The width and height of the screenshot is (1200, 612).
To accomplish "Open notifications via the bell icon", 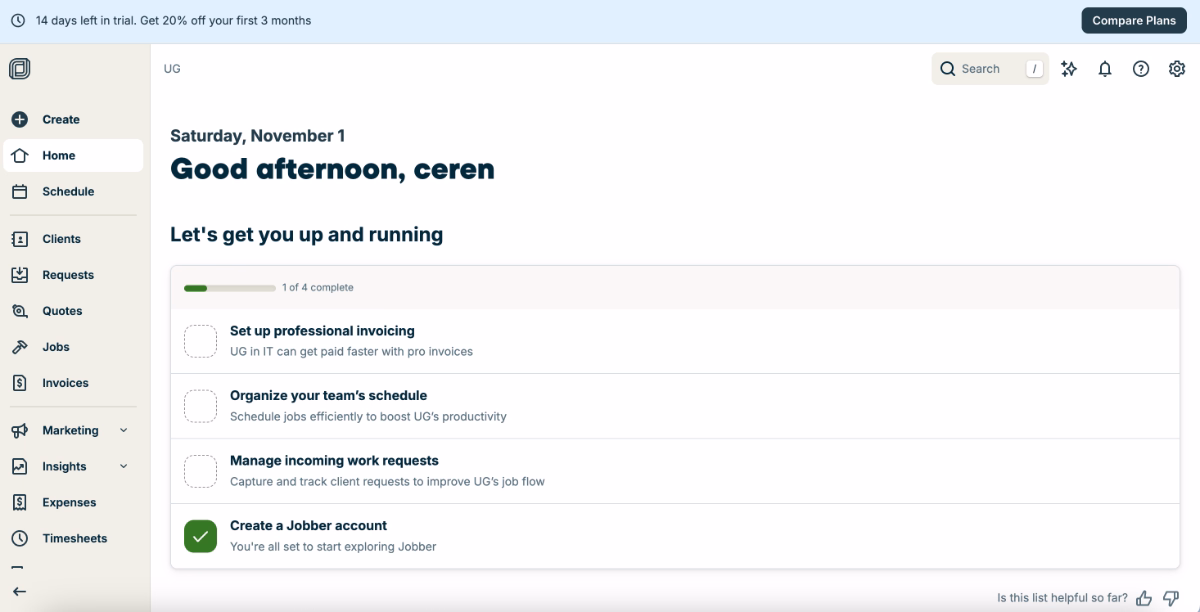I will [1105, 68].
